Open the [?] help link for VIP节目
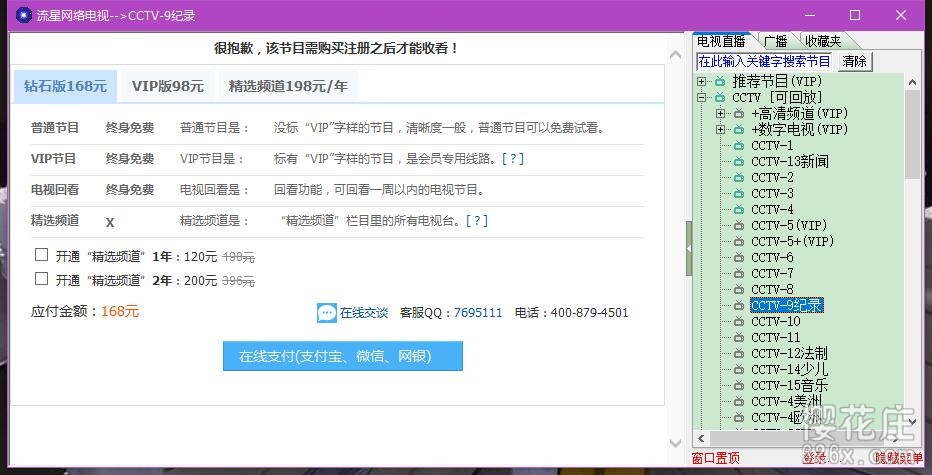 pos(513,159)
